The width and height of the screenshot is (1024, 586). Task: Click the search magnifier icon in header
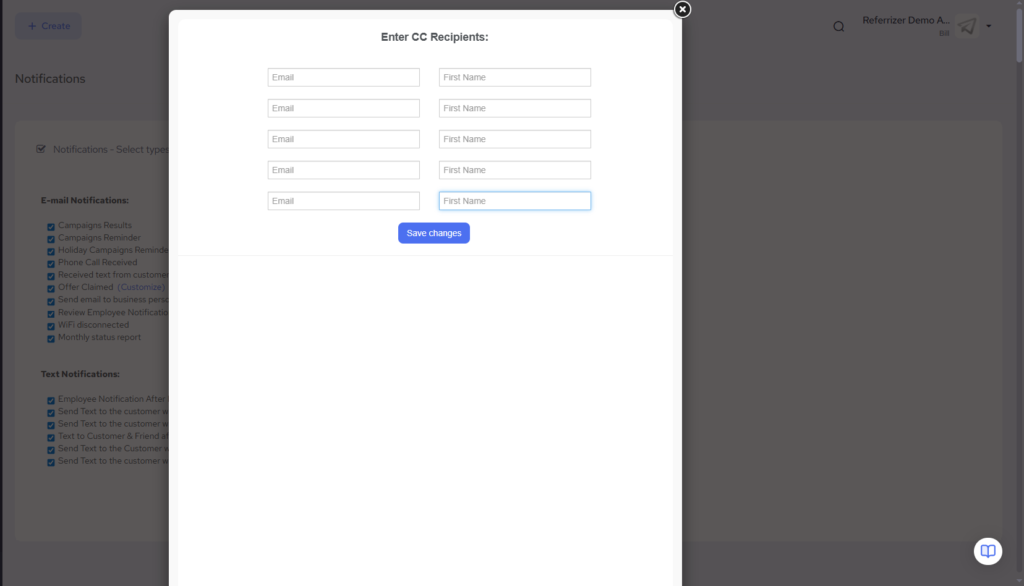click(x=839, y=26)
